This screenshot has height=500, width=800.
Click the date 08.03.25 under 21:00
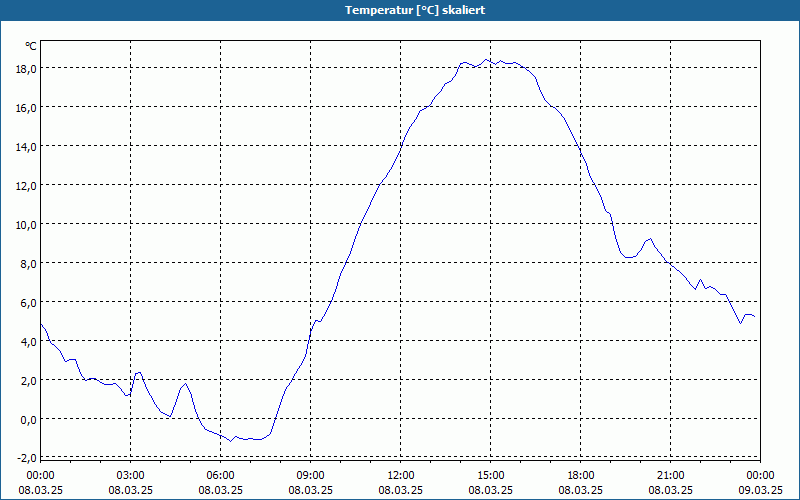[x=670, y=490]
